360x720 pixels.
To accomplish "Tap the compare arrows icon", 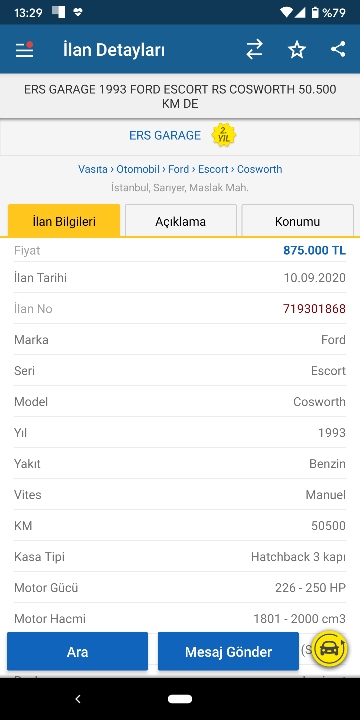I will 254,49.
